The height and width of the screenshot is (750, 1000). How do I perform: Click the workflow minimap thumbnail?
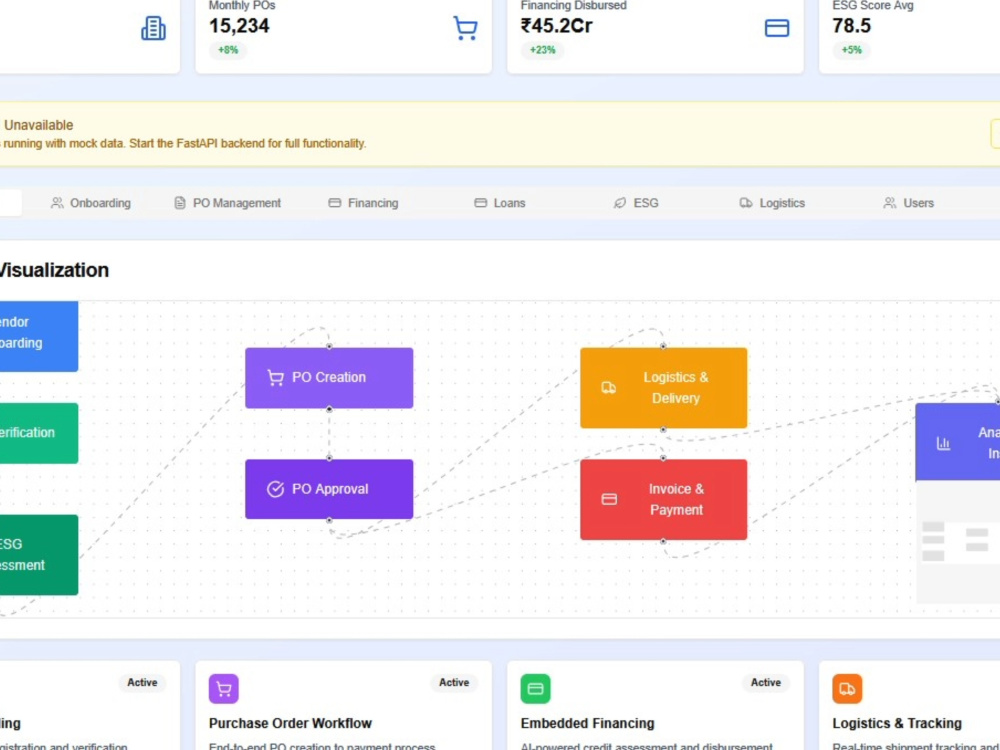point(958,543)
